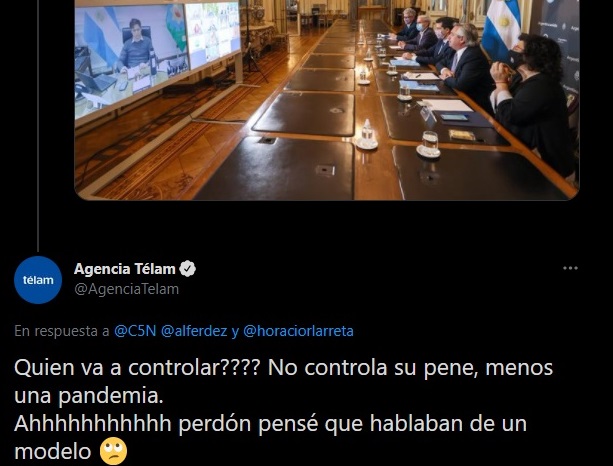The height and width of the screenshot is (466, 613).
Task: Open the @AgenciaTelam handle
Action: 126,289
